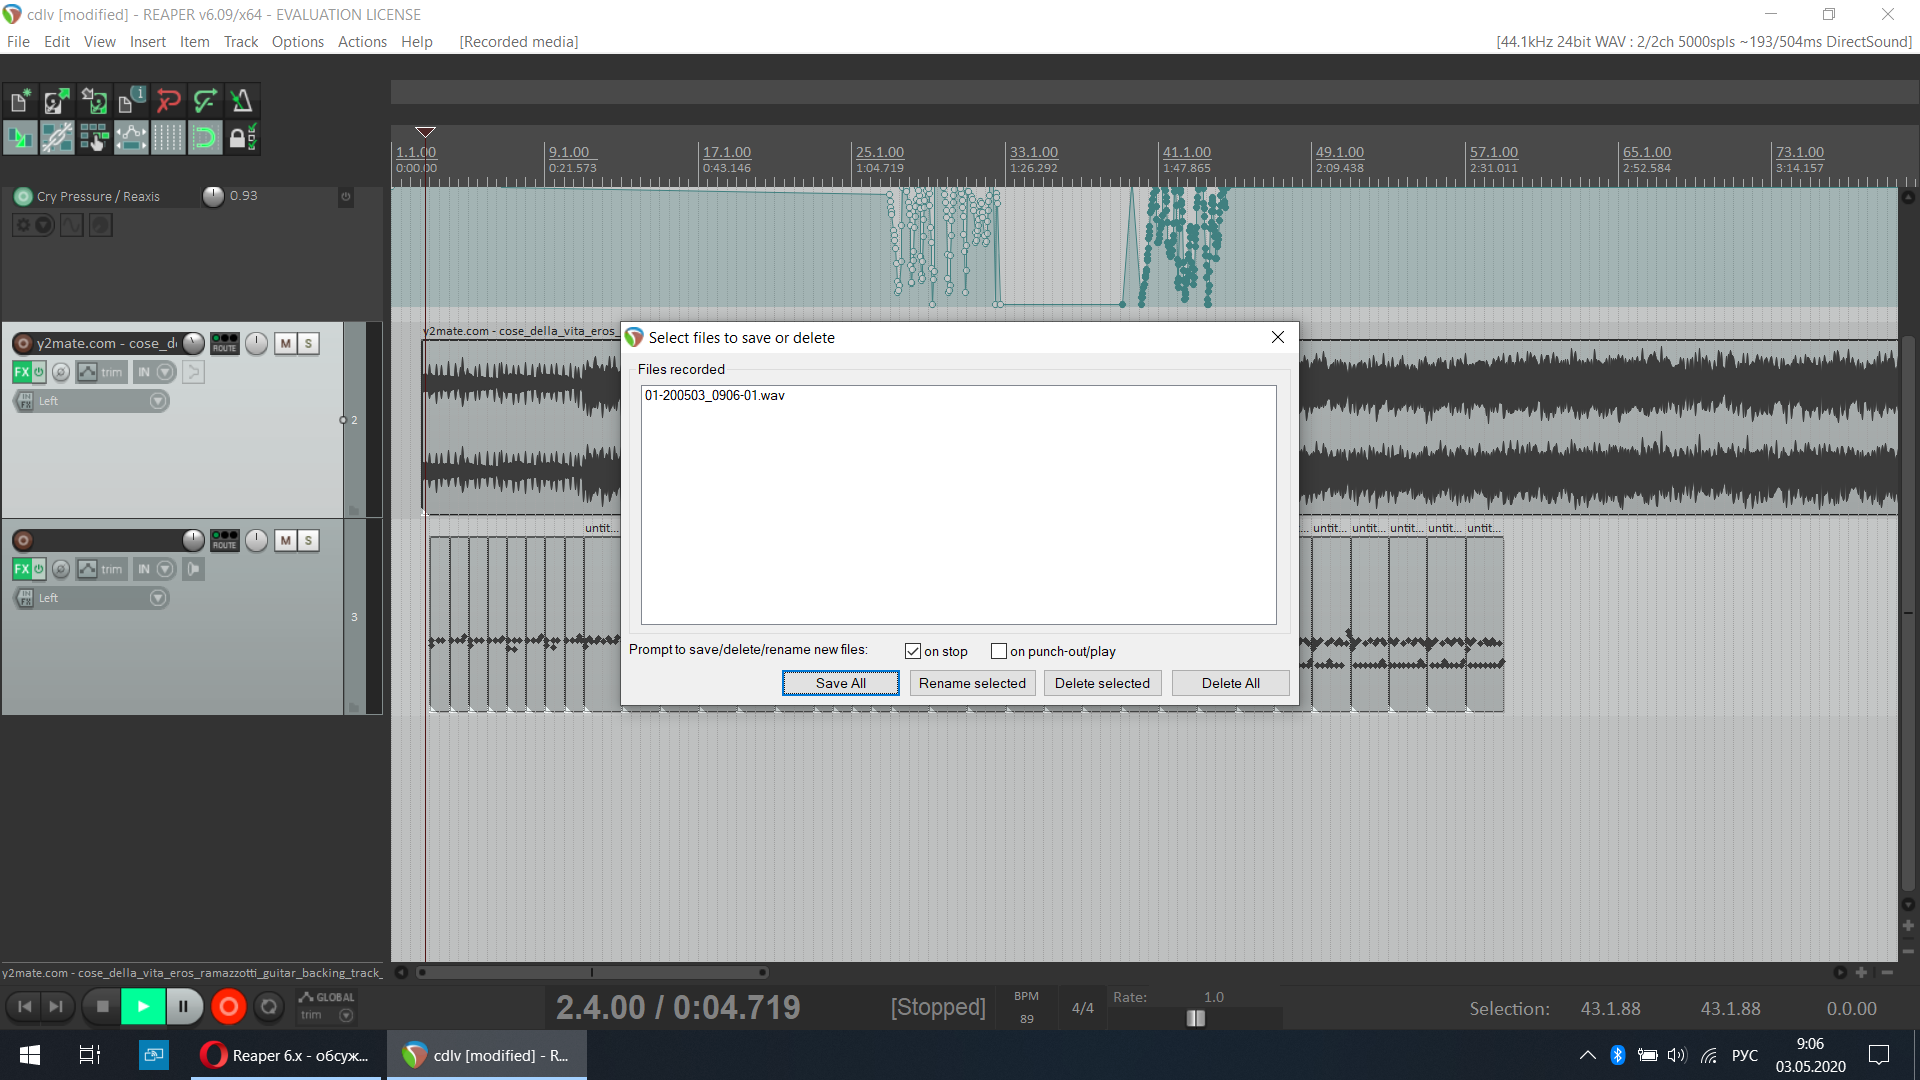
Task: Uncheck the 'on stop' prompt checkbox
Action: [912, 651]
